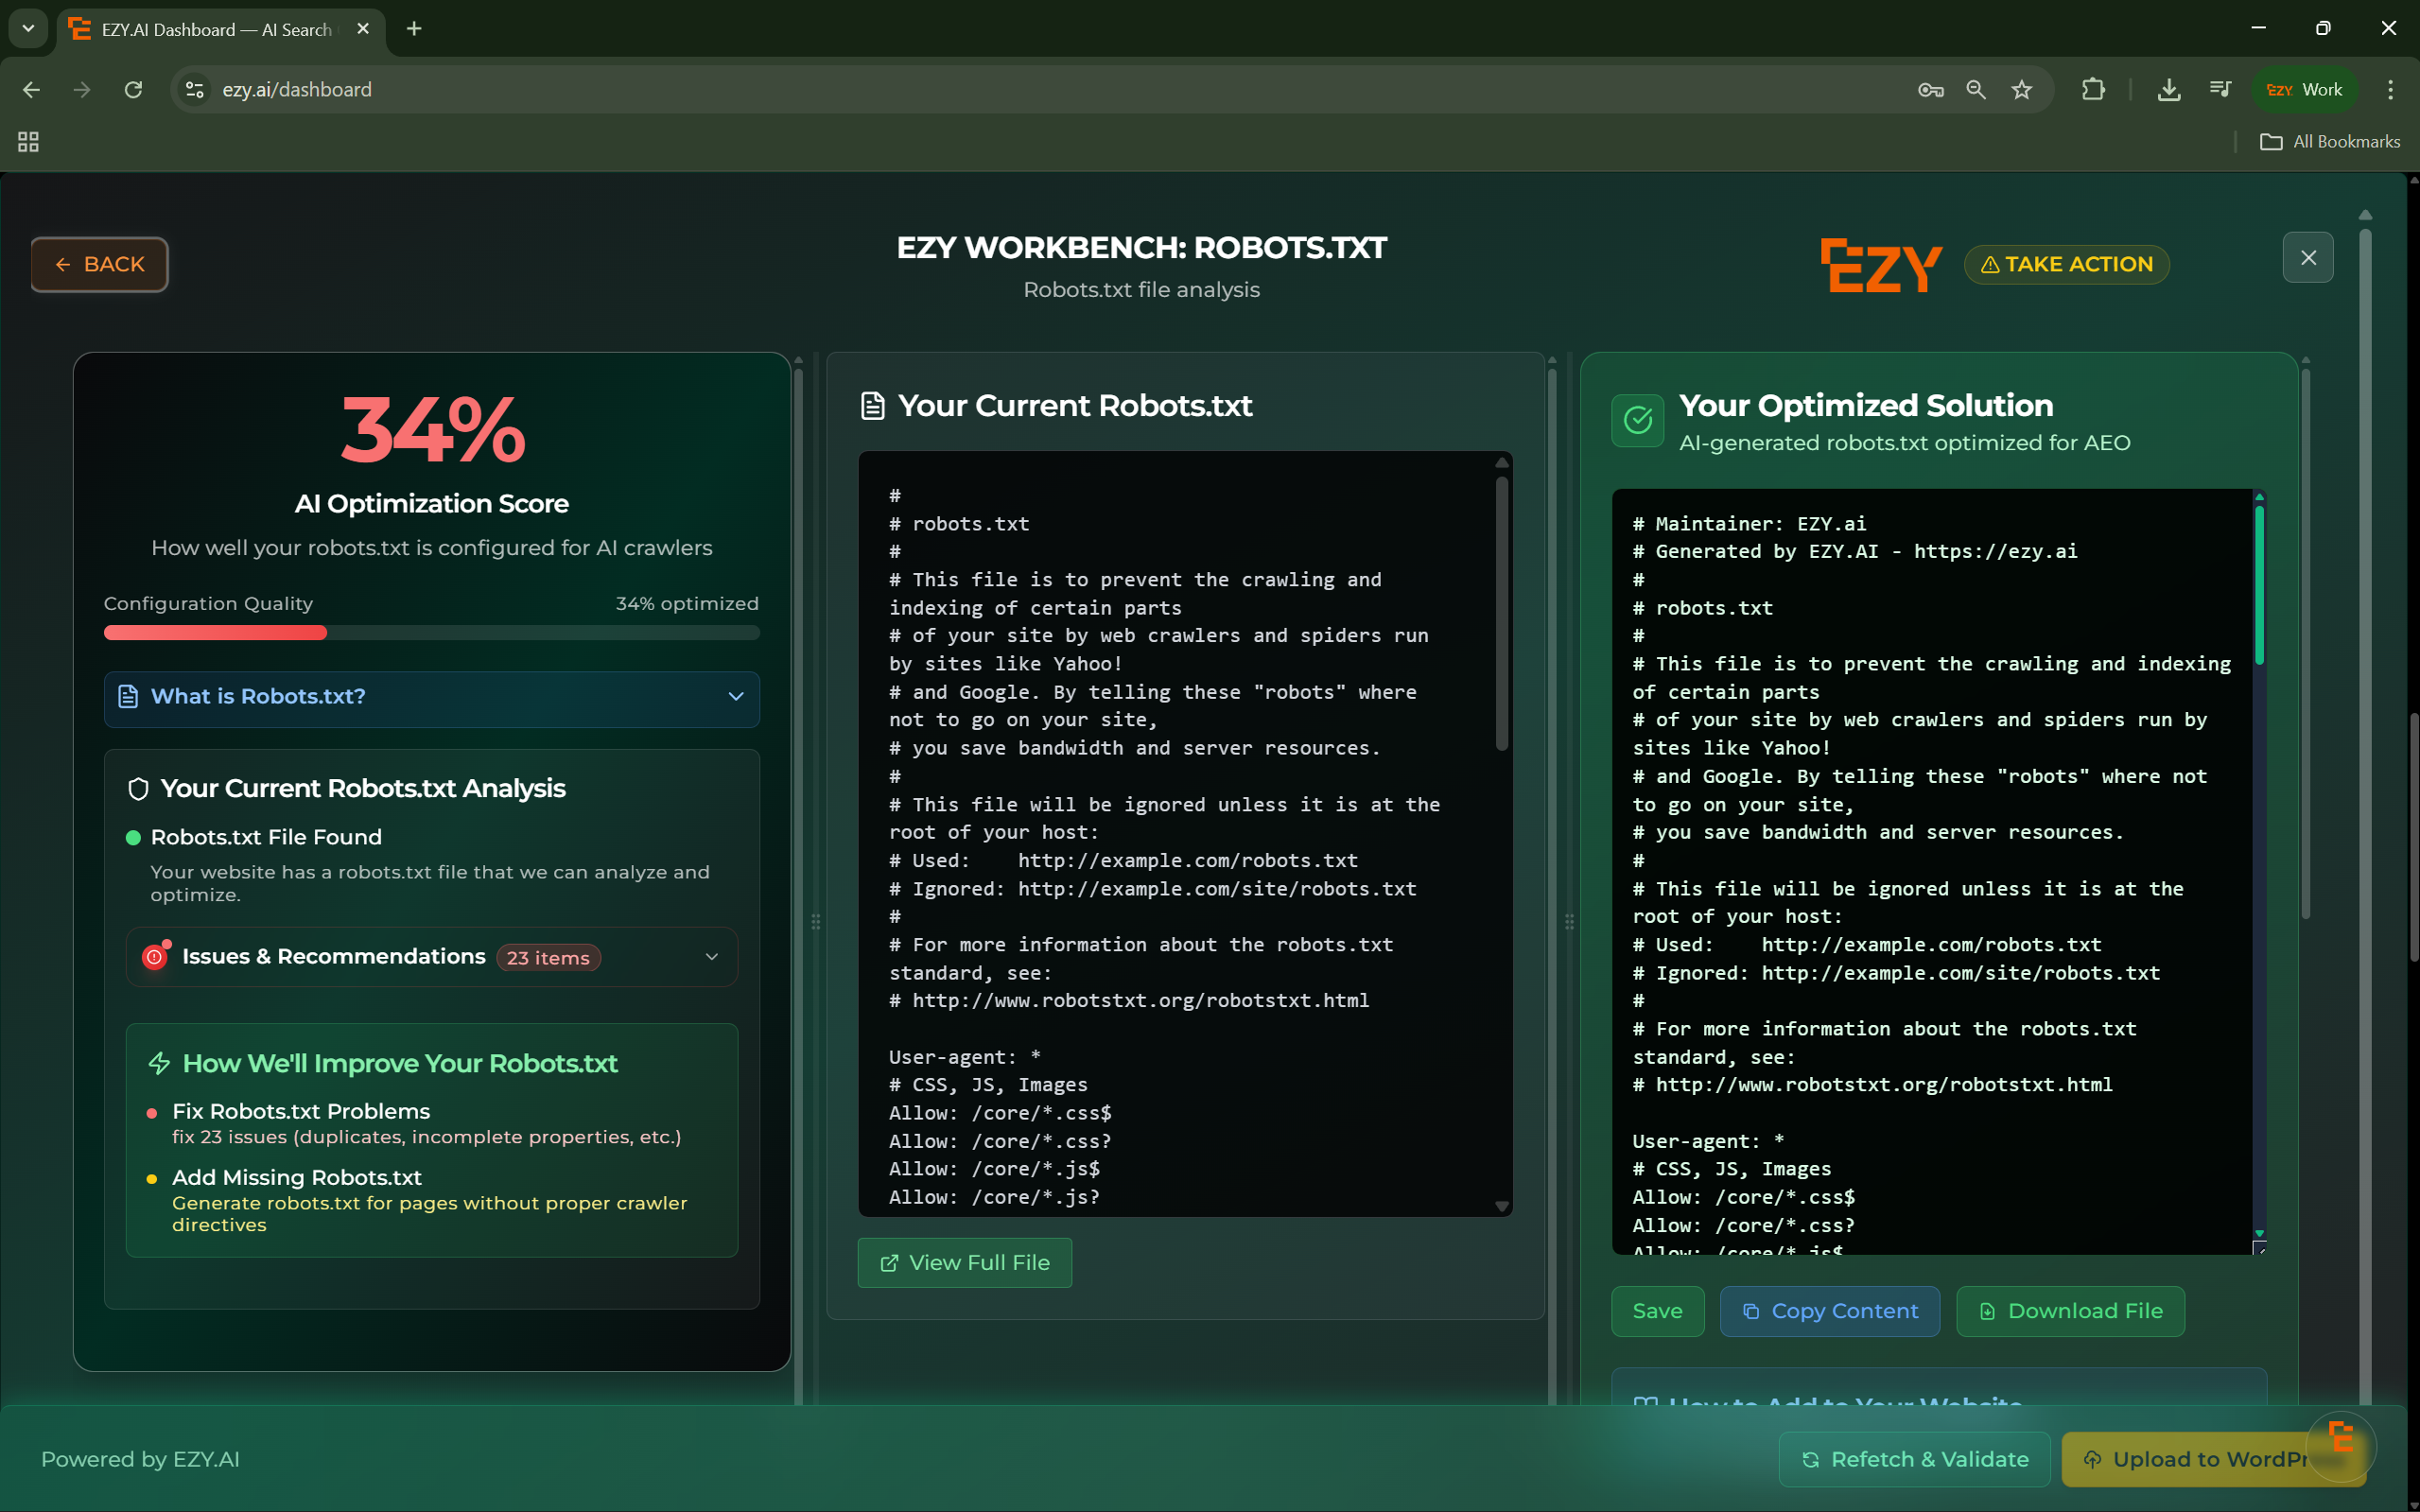Click the password key icon in address bar
This screenshot has width=2420, height=1512.
coord(1930,90)
